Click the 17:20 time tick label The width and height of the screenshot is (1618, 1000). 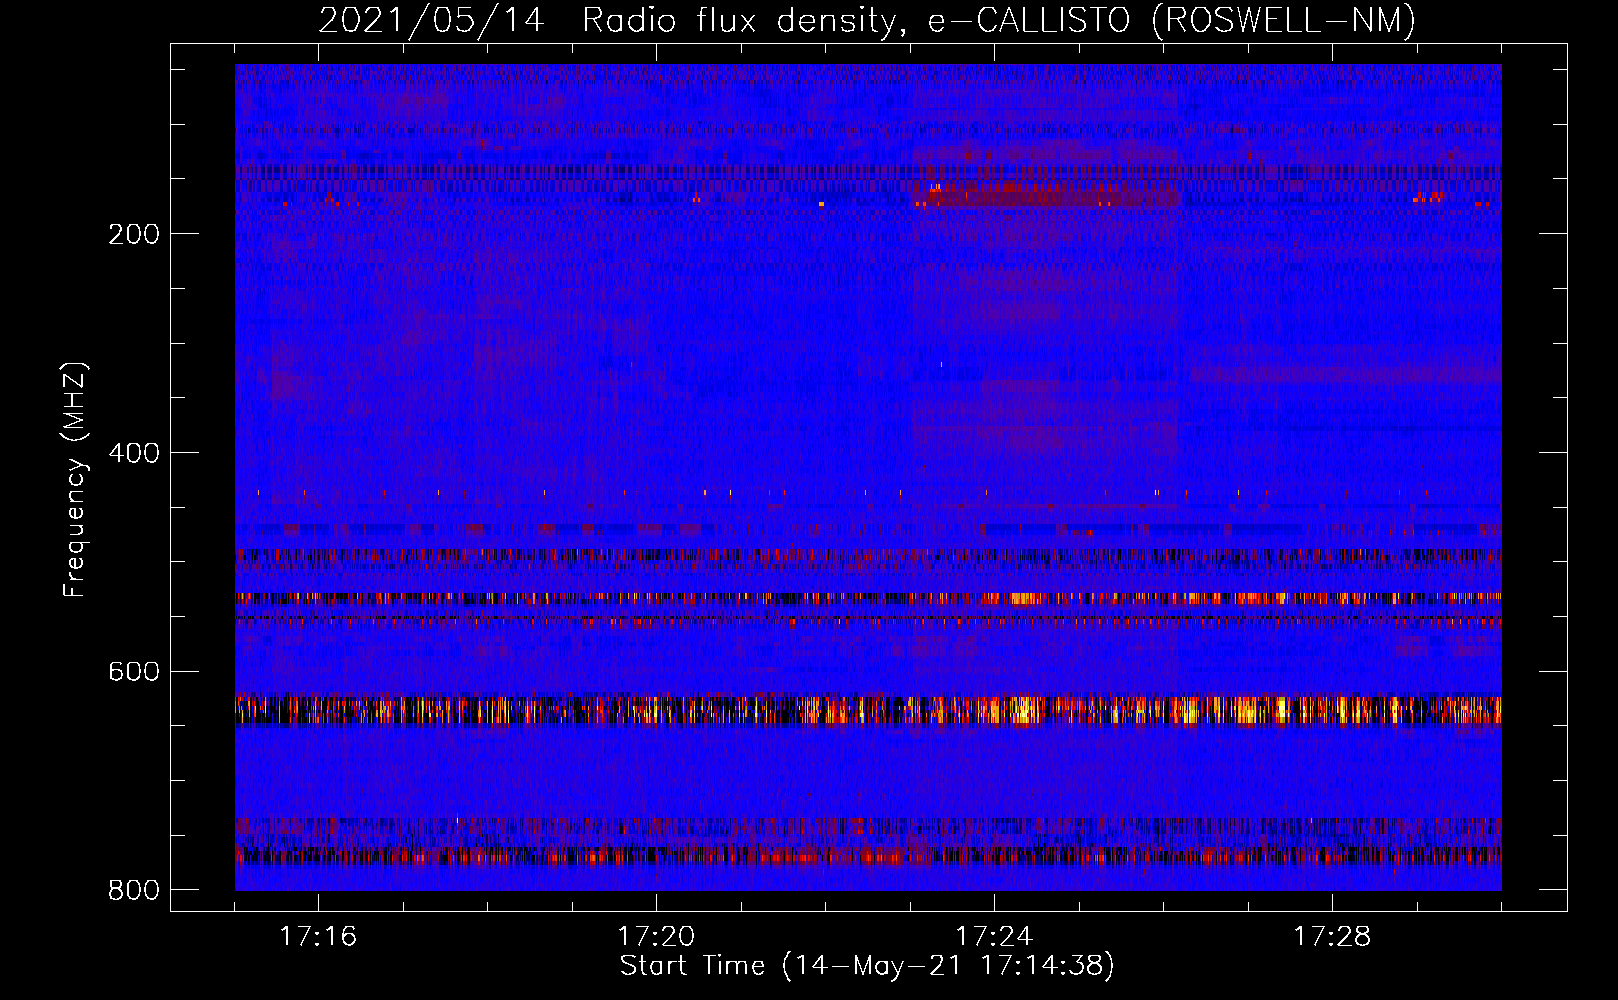tap(656, 936)
